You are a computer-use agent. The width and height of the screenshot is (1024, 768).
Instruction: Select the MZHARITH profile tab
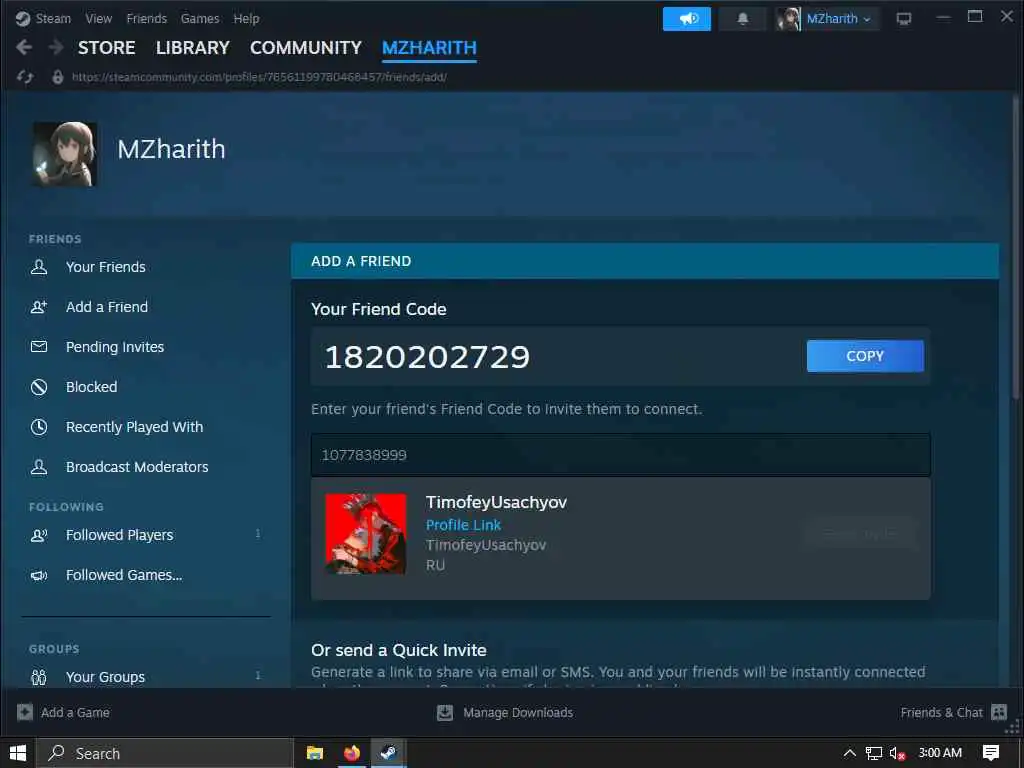click(429, 48)
